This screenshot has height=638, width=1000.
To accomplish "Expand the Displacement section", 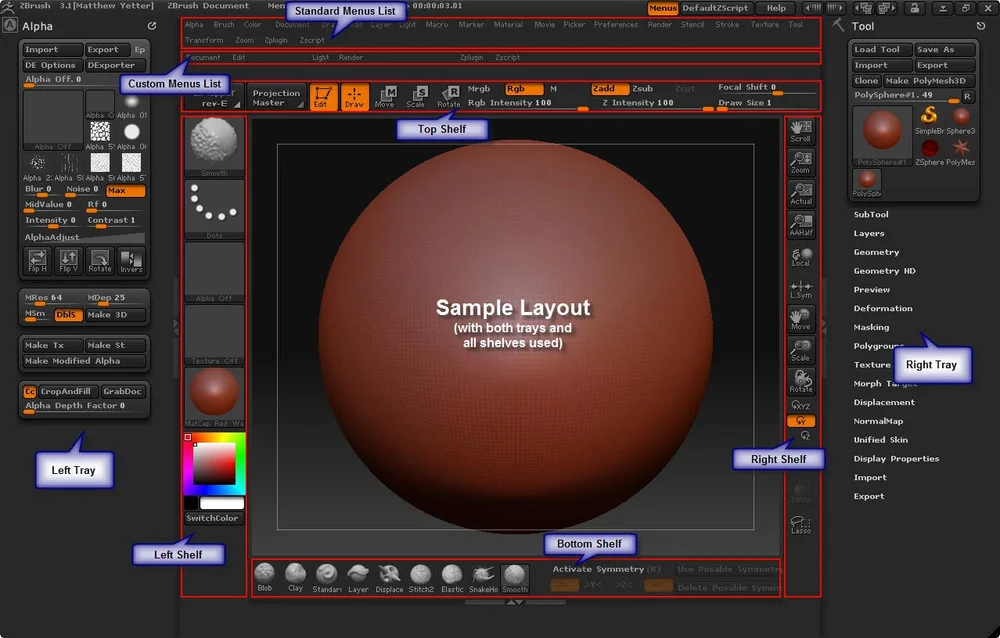I will [884, 402].
